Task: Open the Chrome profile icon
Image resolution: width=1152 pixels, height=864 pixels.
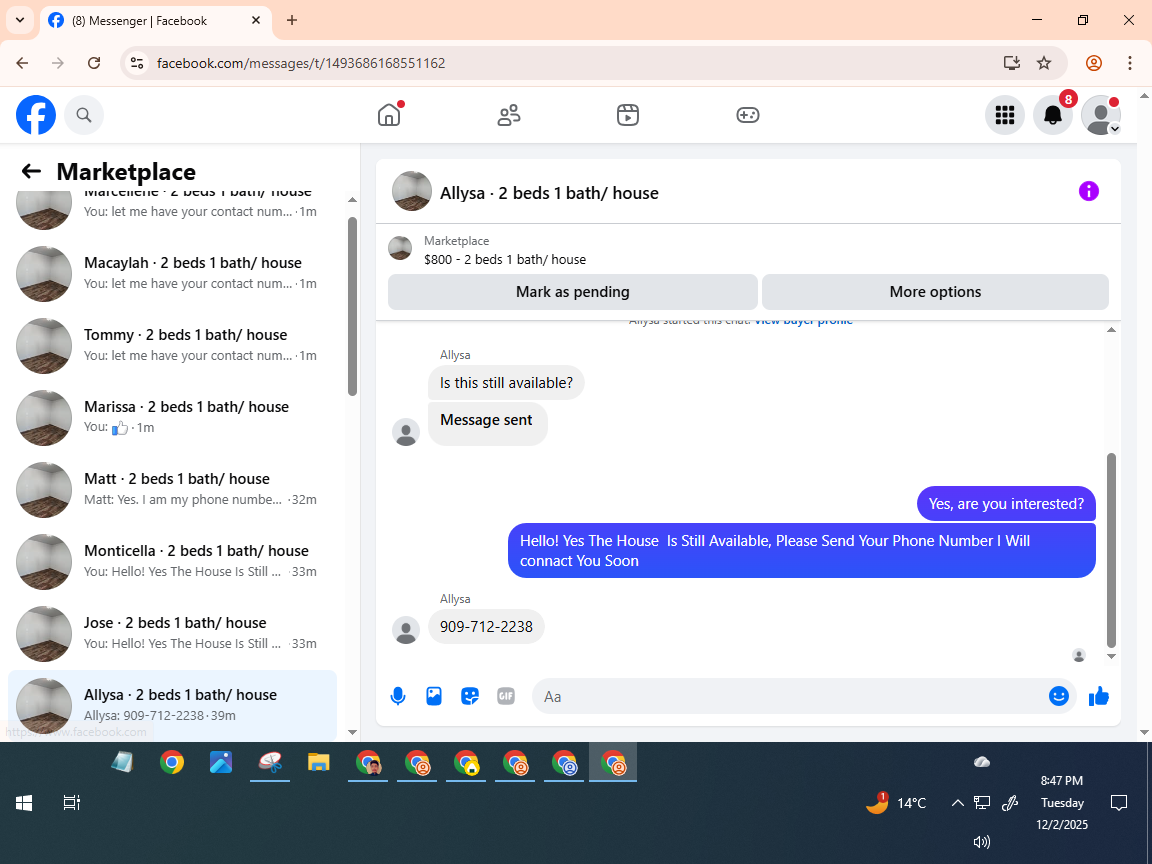Action: pos(1094,63)
